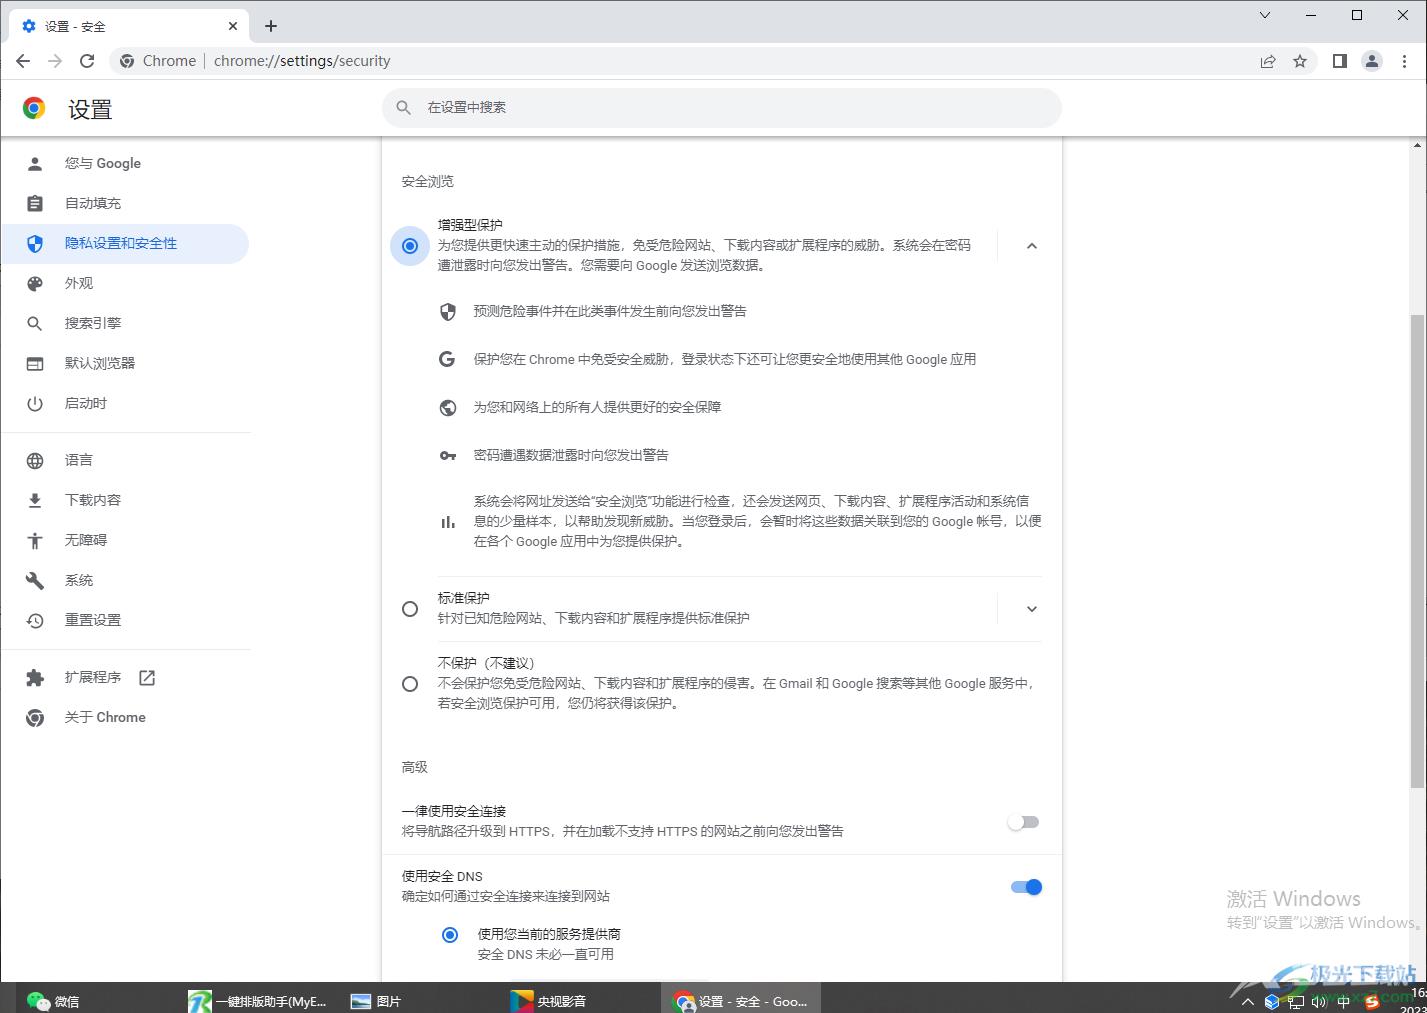1427x1013 pixels.
Task: Open 语言 settings section
Action: [125, 460]
